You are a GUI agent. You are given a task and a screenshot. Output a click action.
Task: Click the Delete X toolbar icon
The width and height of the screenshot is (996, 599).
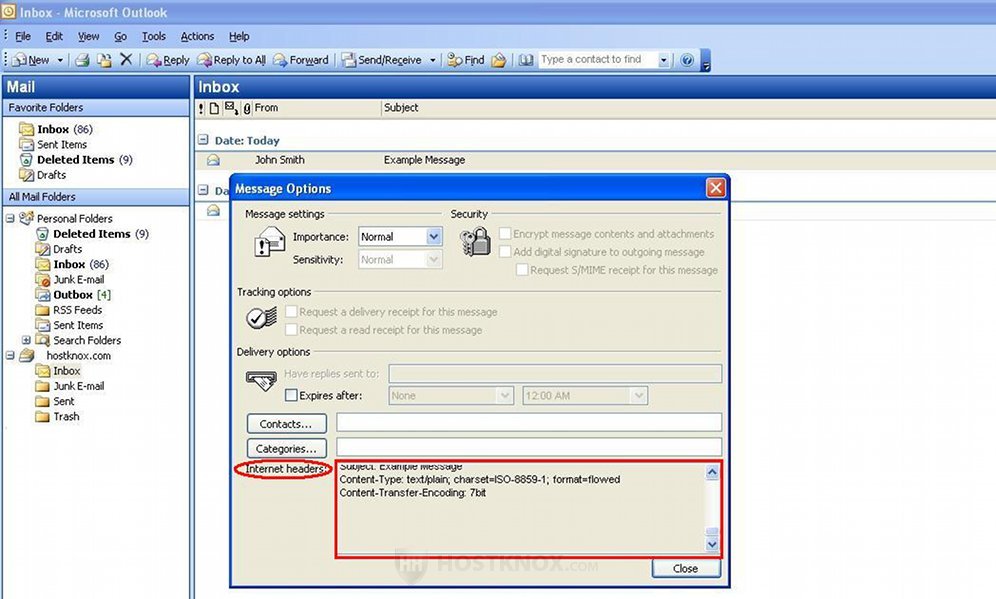[x=126, y=59]
